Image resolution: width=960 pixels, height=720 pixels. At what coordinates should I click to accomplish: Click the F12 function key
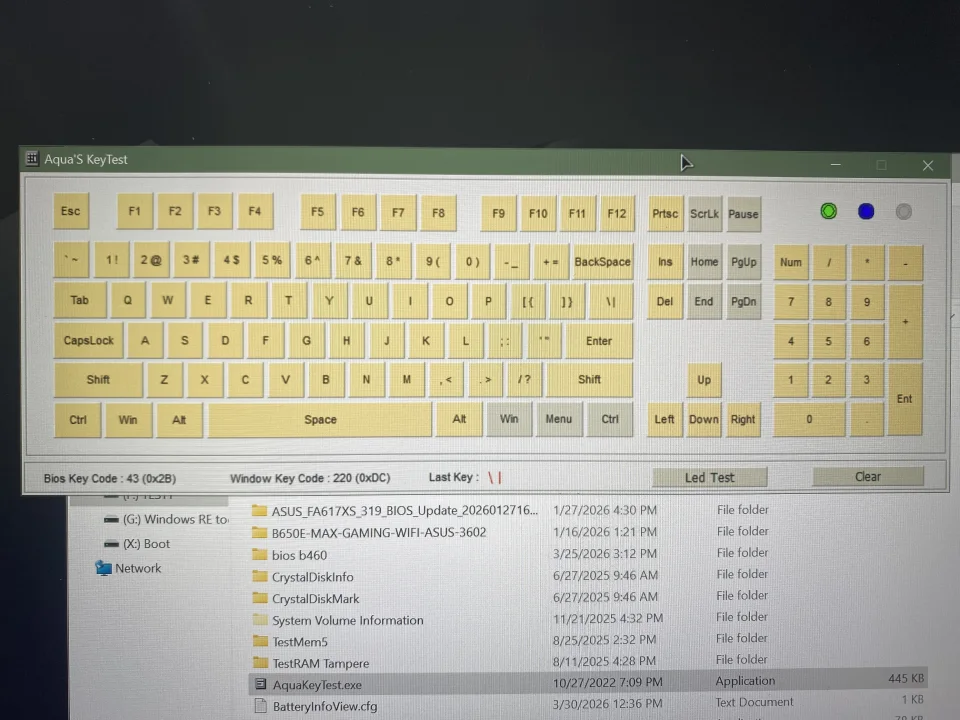[x=617, y=214]
